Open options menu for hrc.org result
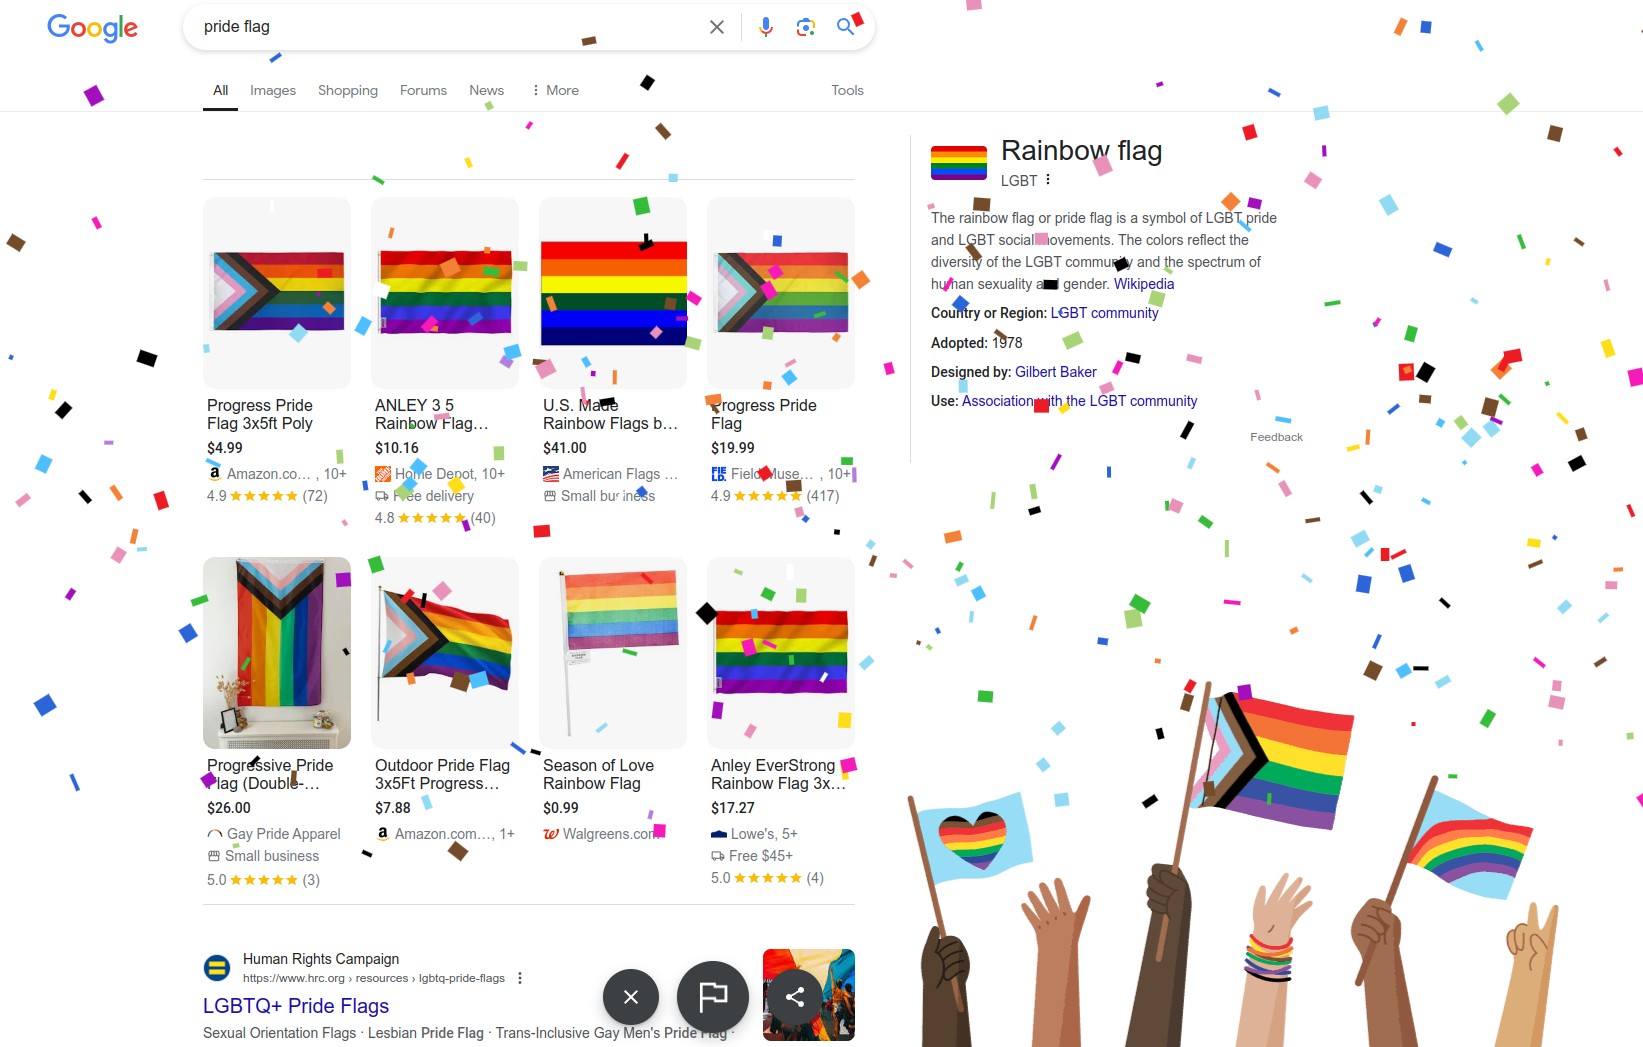This screenshot has width=1643, height=1047. 520,978
